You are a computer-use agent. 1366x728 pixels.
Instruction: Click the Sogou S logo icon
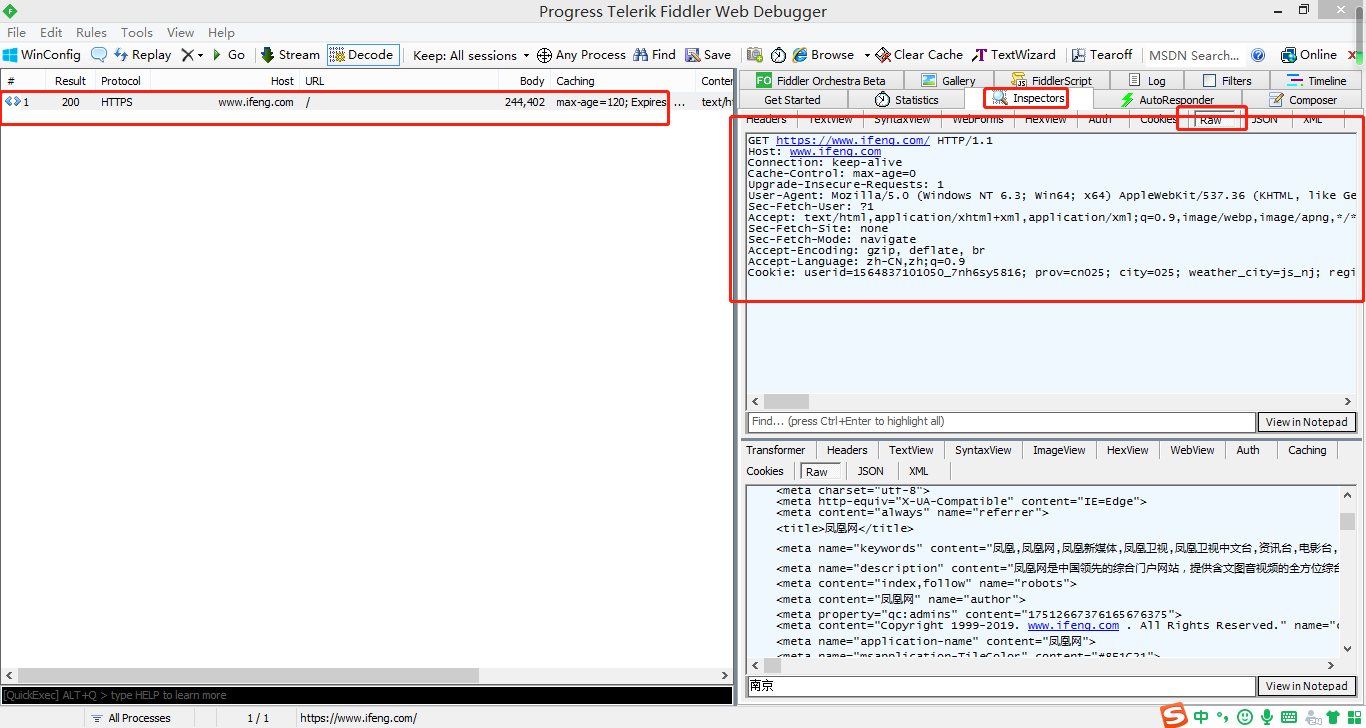(1174, 716)
